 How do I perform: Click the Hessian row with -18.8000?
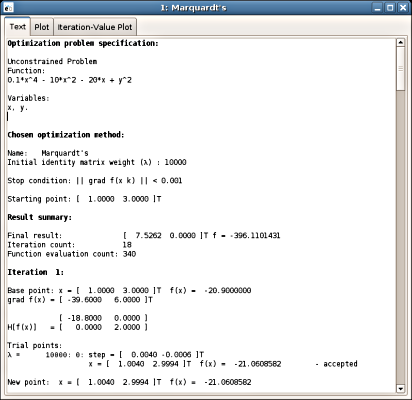[x=103, y=318]
